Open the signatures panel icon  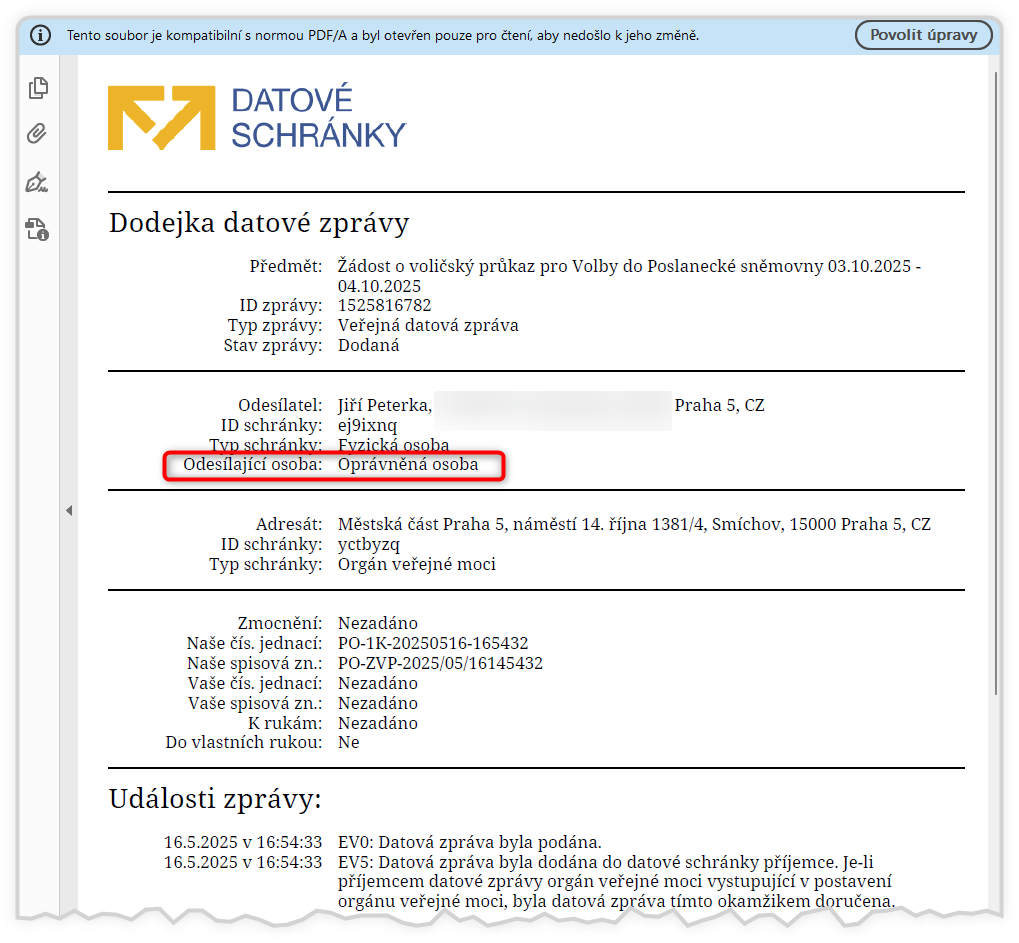click(x=37, y=183)
